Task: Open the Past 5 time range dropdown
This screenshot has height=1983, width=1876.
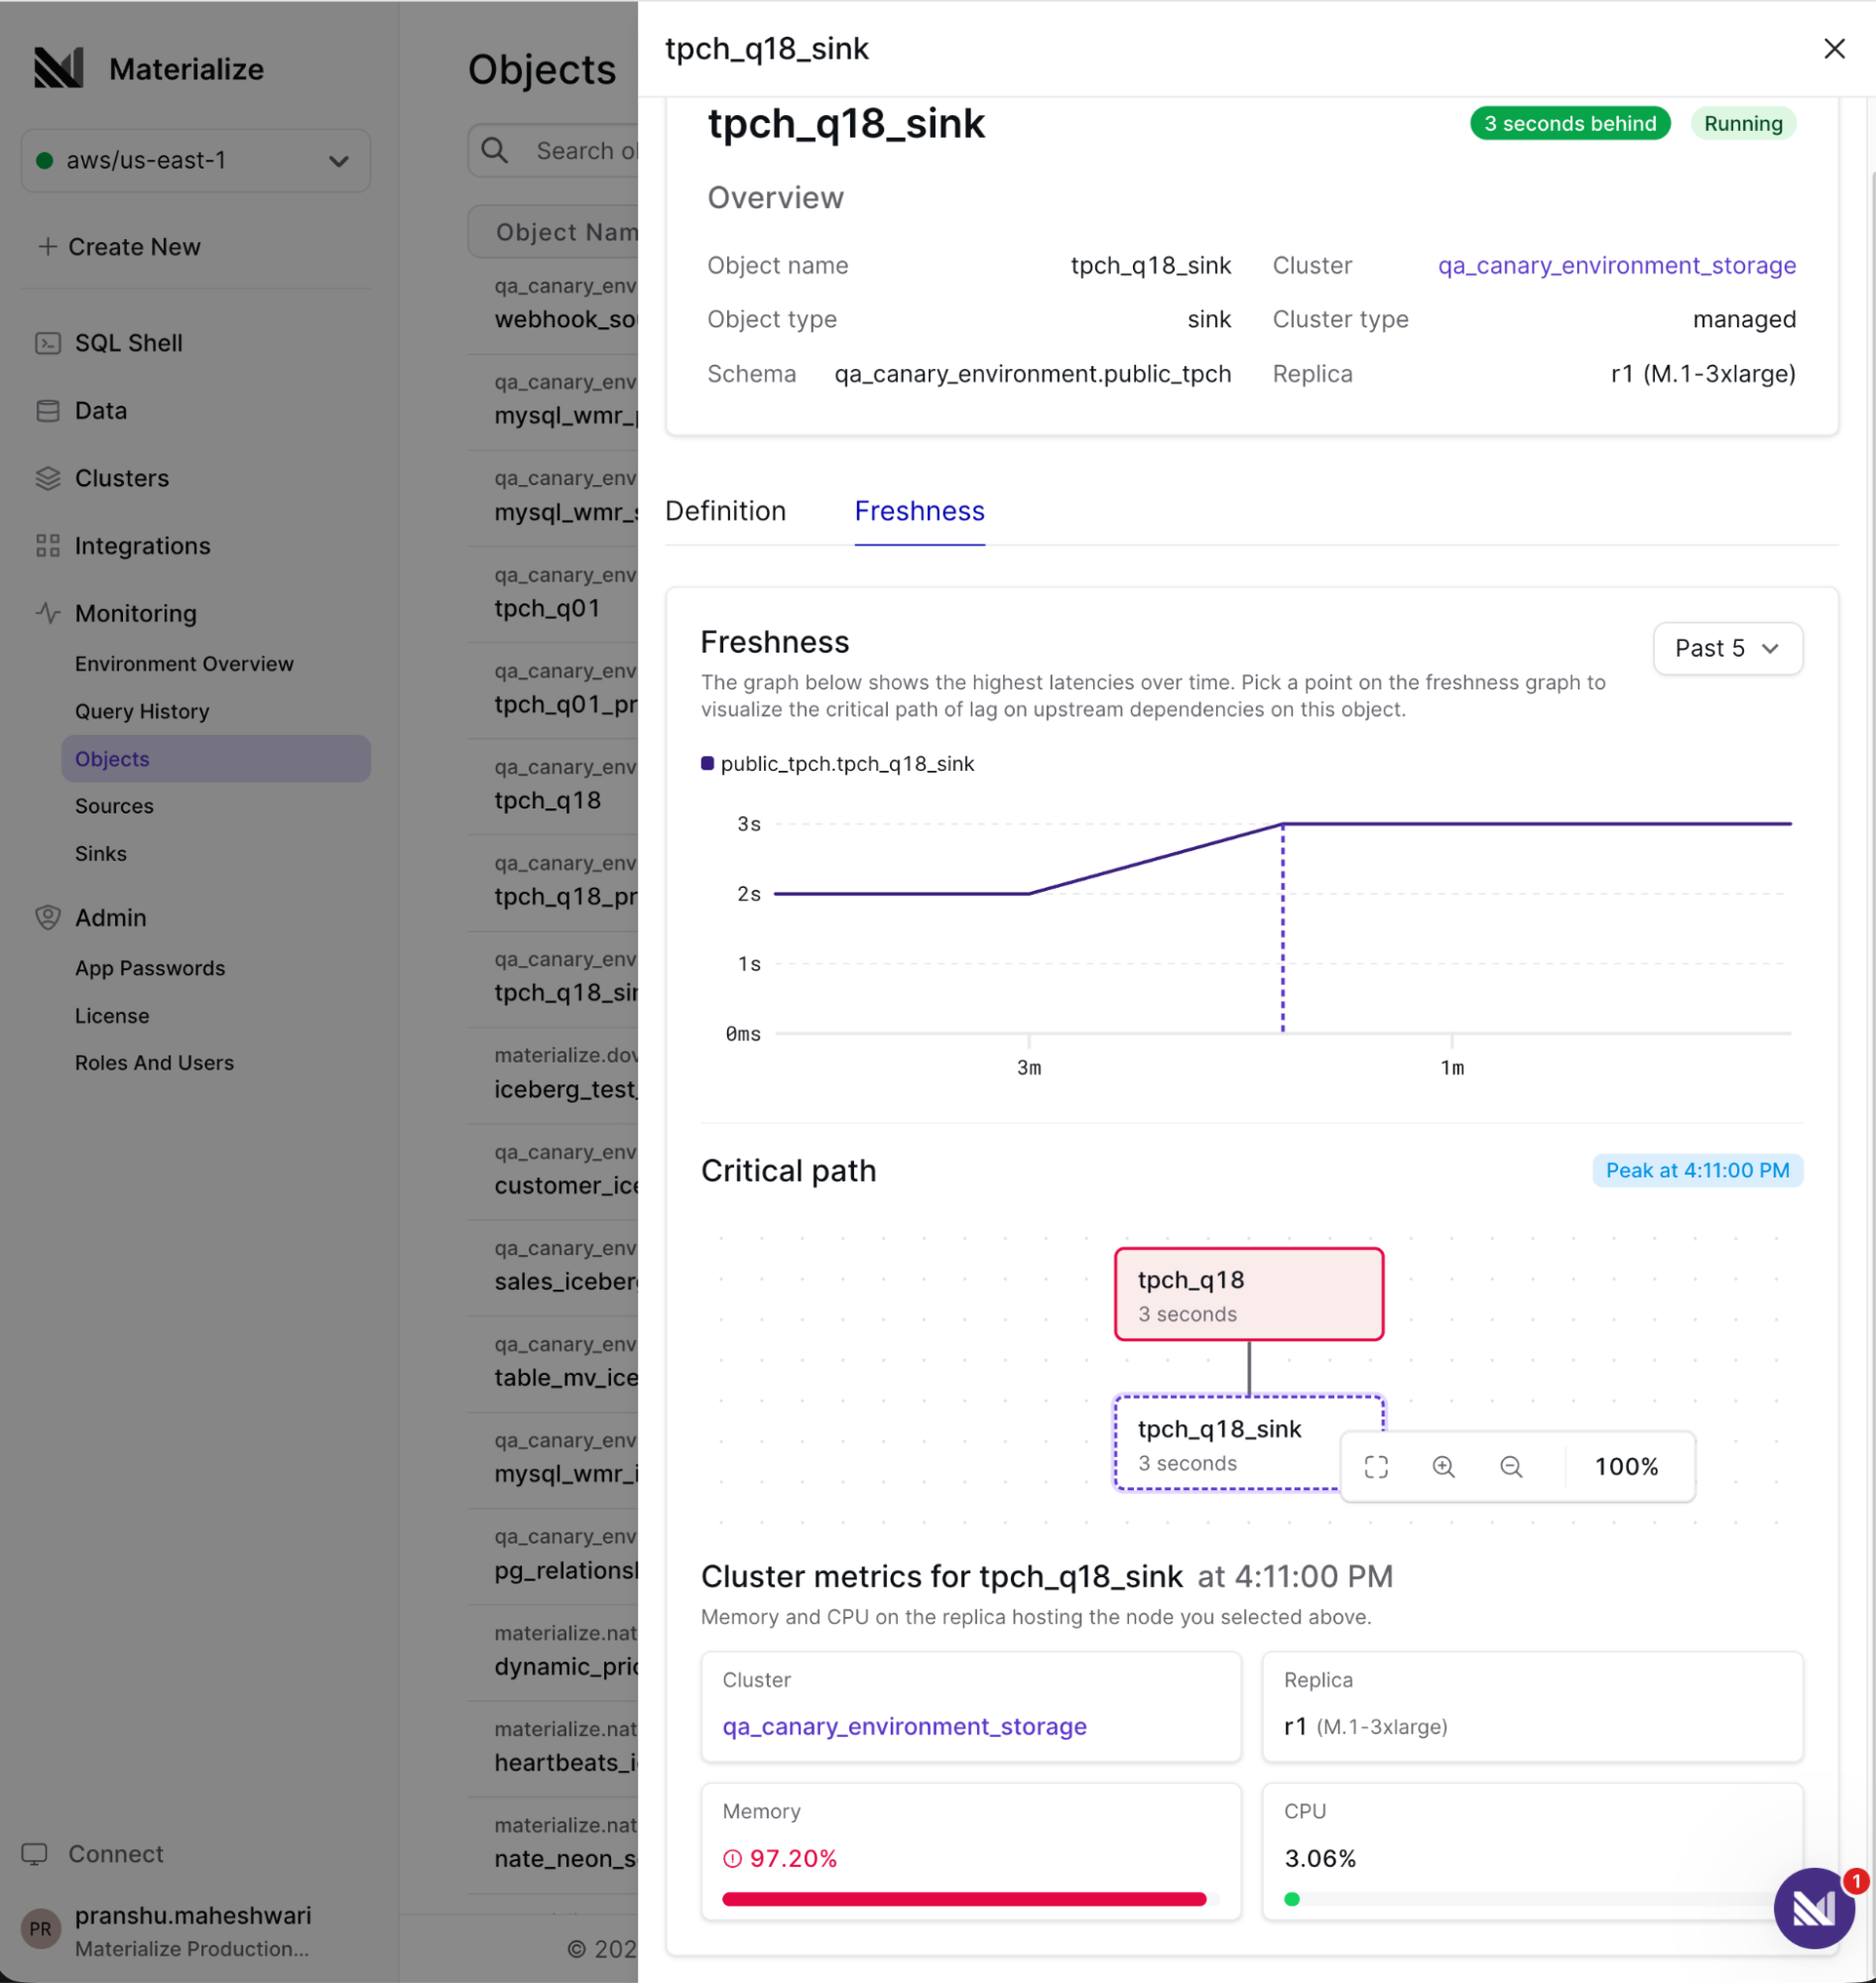Action: (x=1727, y=648)
